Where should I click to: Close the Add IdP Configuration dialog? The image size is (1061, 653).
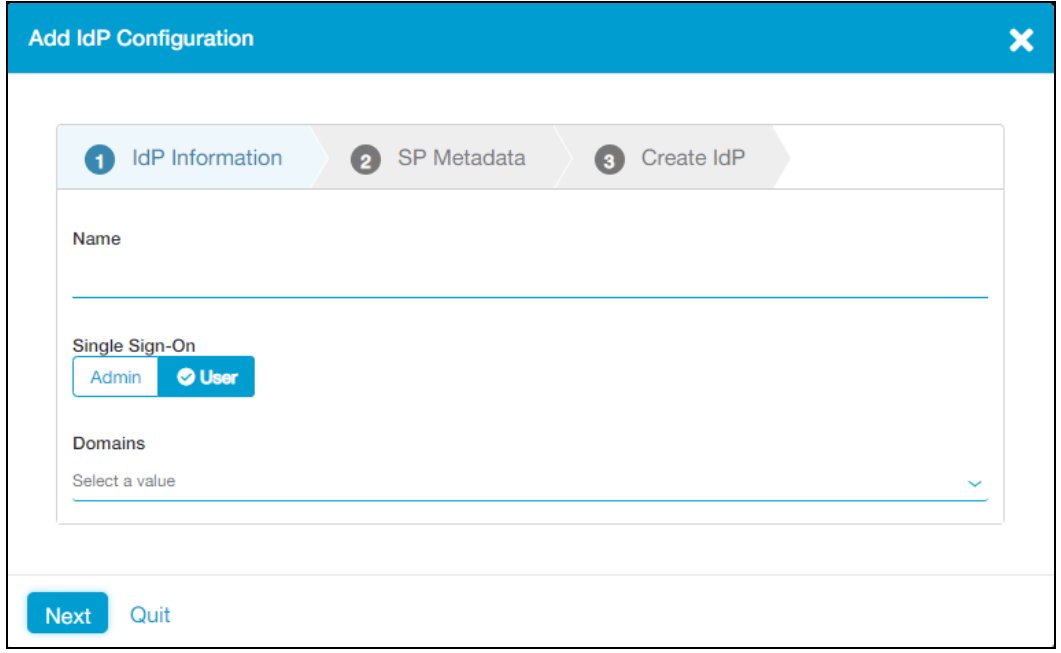[x=1020, y=40]
